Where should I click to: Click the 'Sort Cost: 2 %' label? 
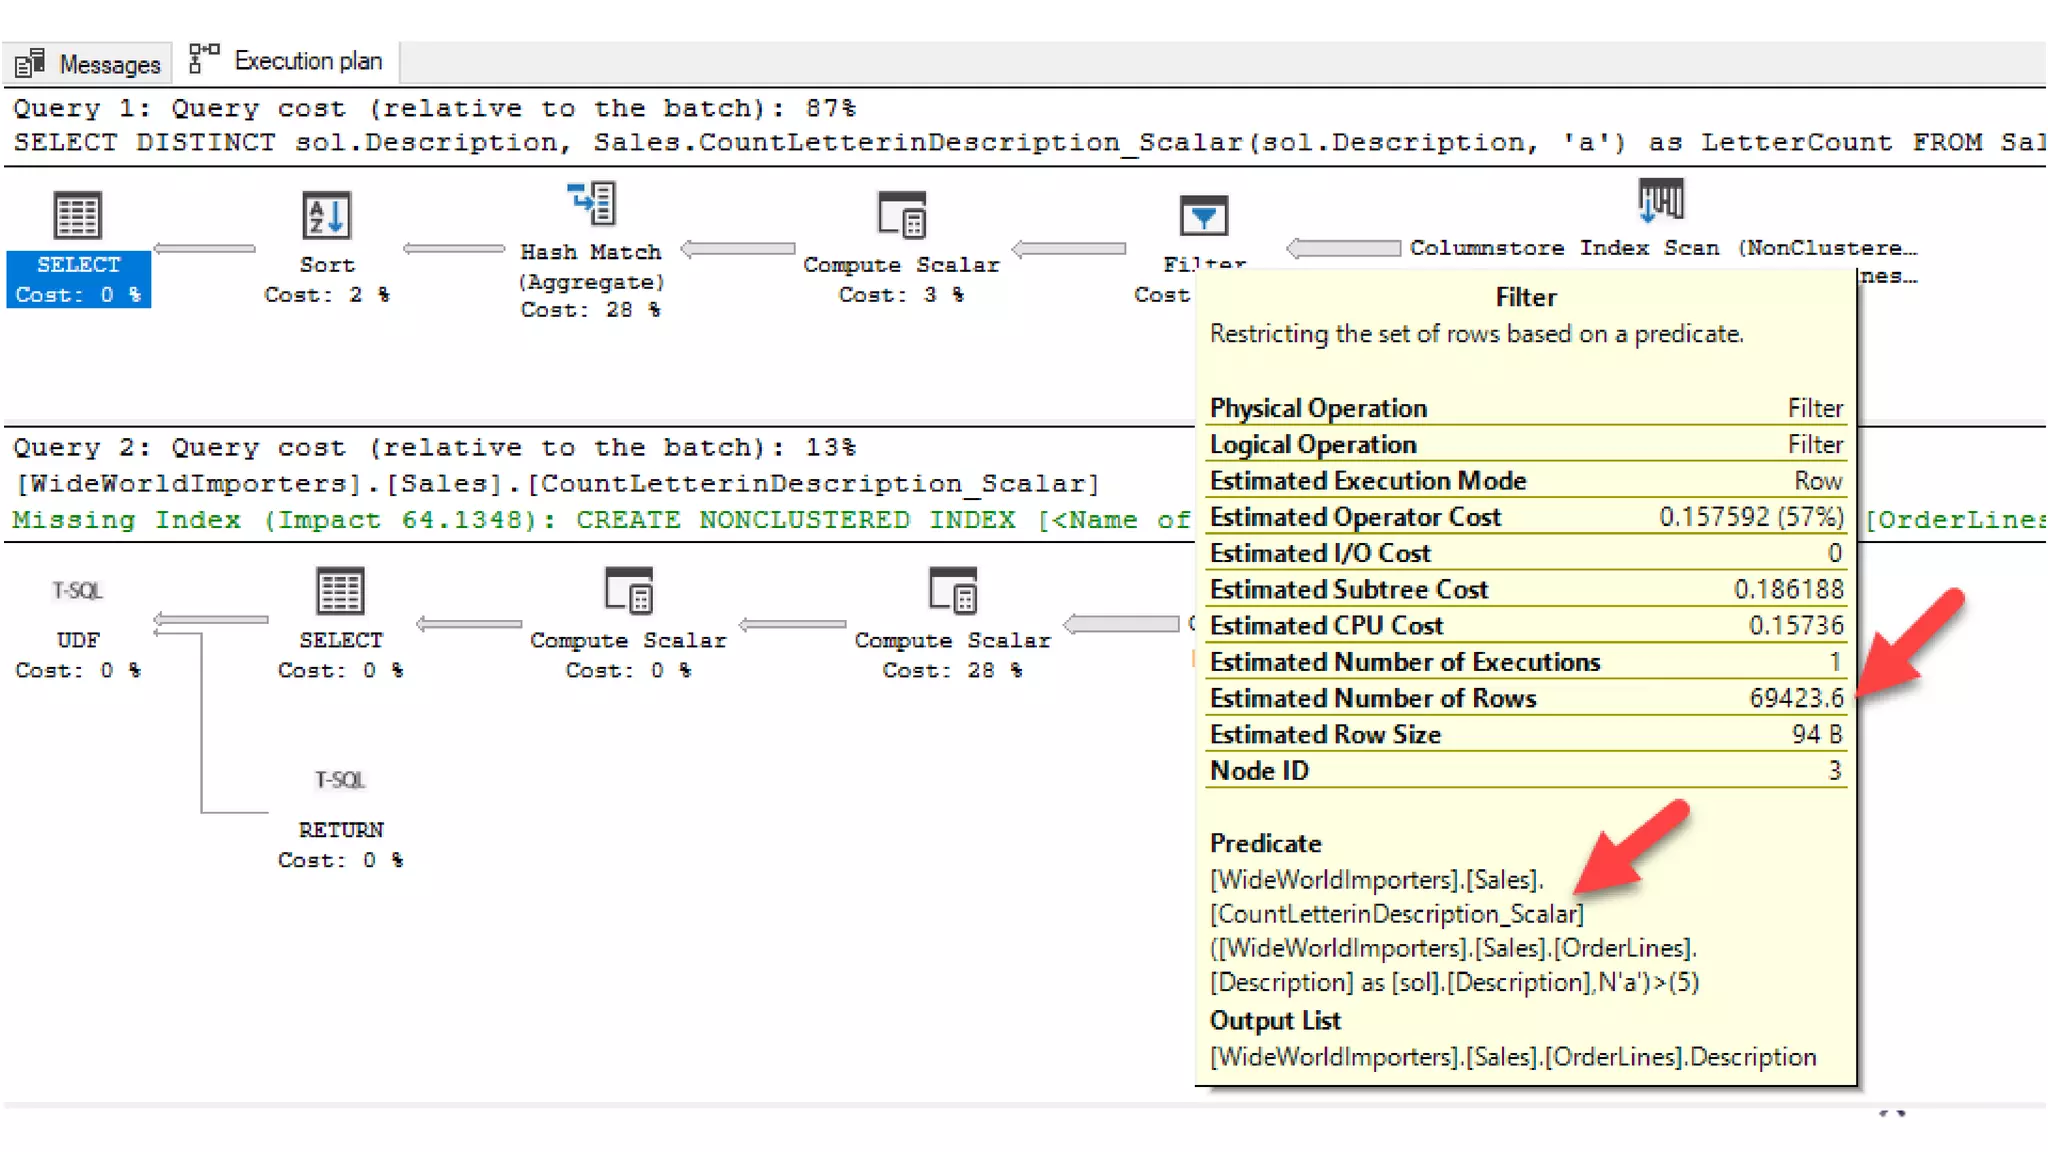coord(327,279)
